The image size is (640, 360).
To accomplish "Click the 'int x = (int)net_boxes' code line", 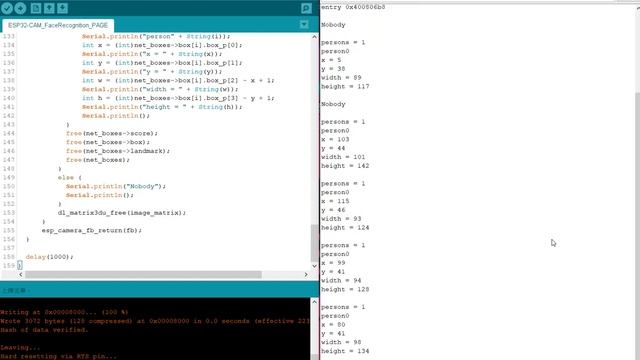I will pos(162,45).
